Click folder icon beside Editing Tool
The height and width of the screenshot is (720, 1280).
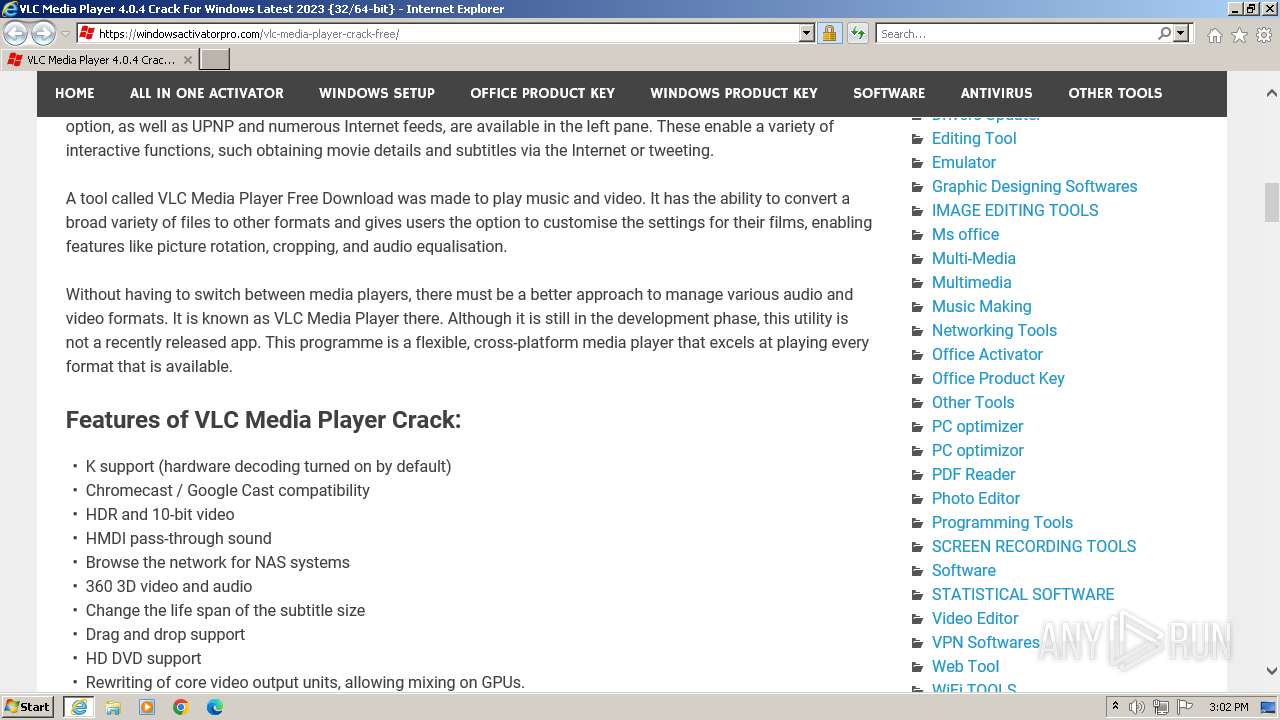[917, 139]
